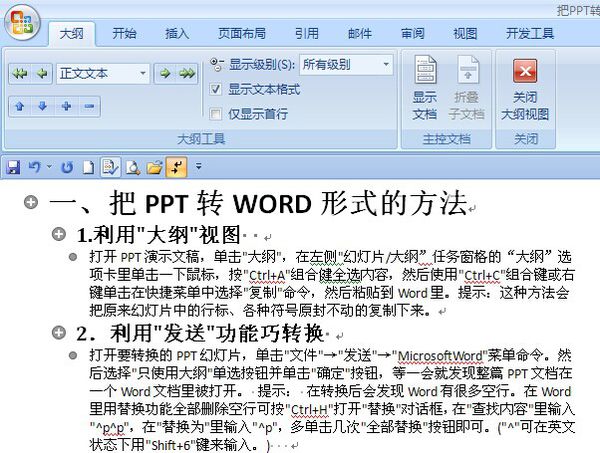Image resolution: width=600 pixels, height=453 pixels.
Task: Click heading text 一、把PPT转WORD形式的方法
Action: click(258, 203)
